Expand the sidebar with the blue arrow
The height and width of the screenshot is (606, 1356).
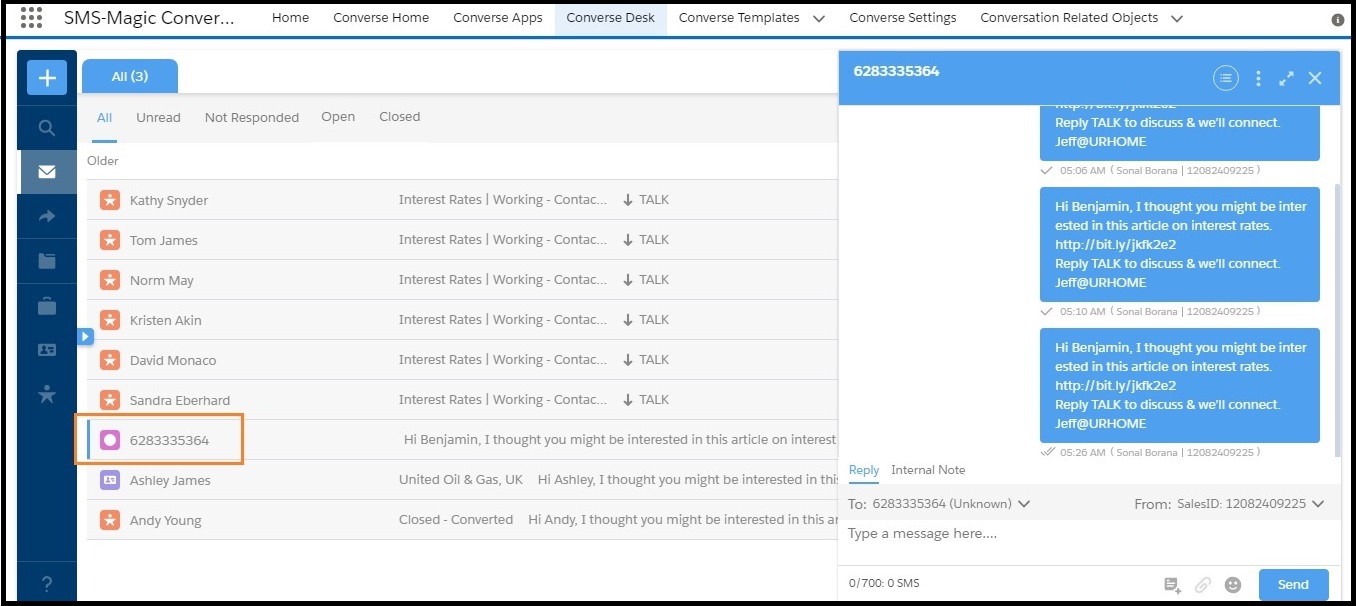coord(85,336)
